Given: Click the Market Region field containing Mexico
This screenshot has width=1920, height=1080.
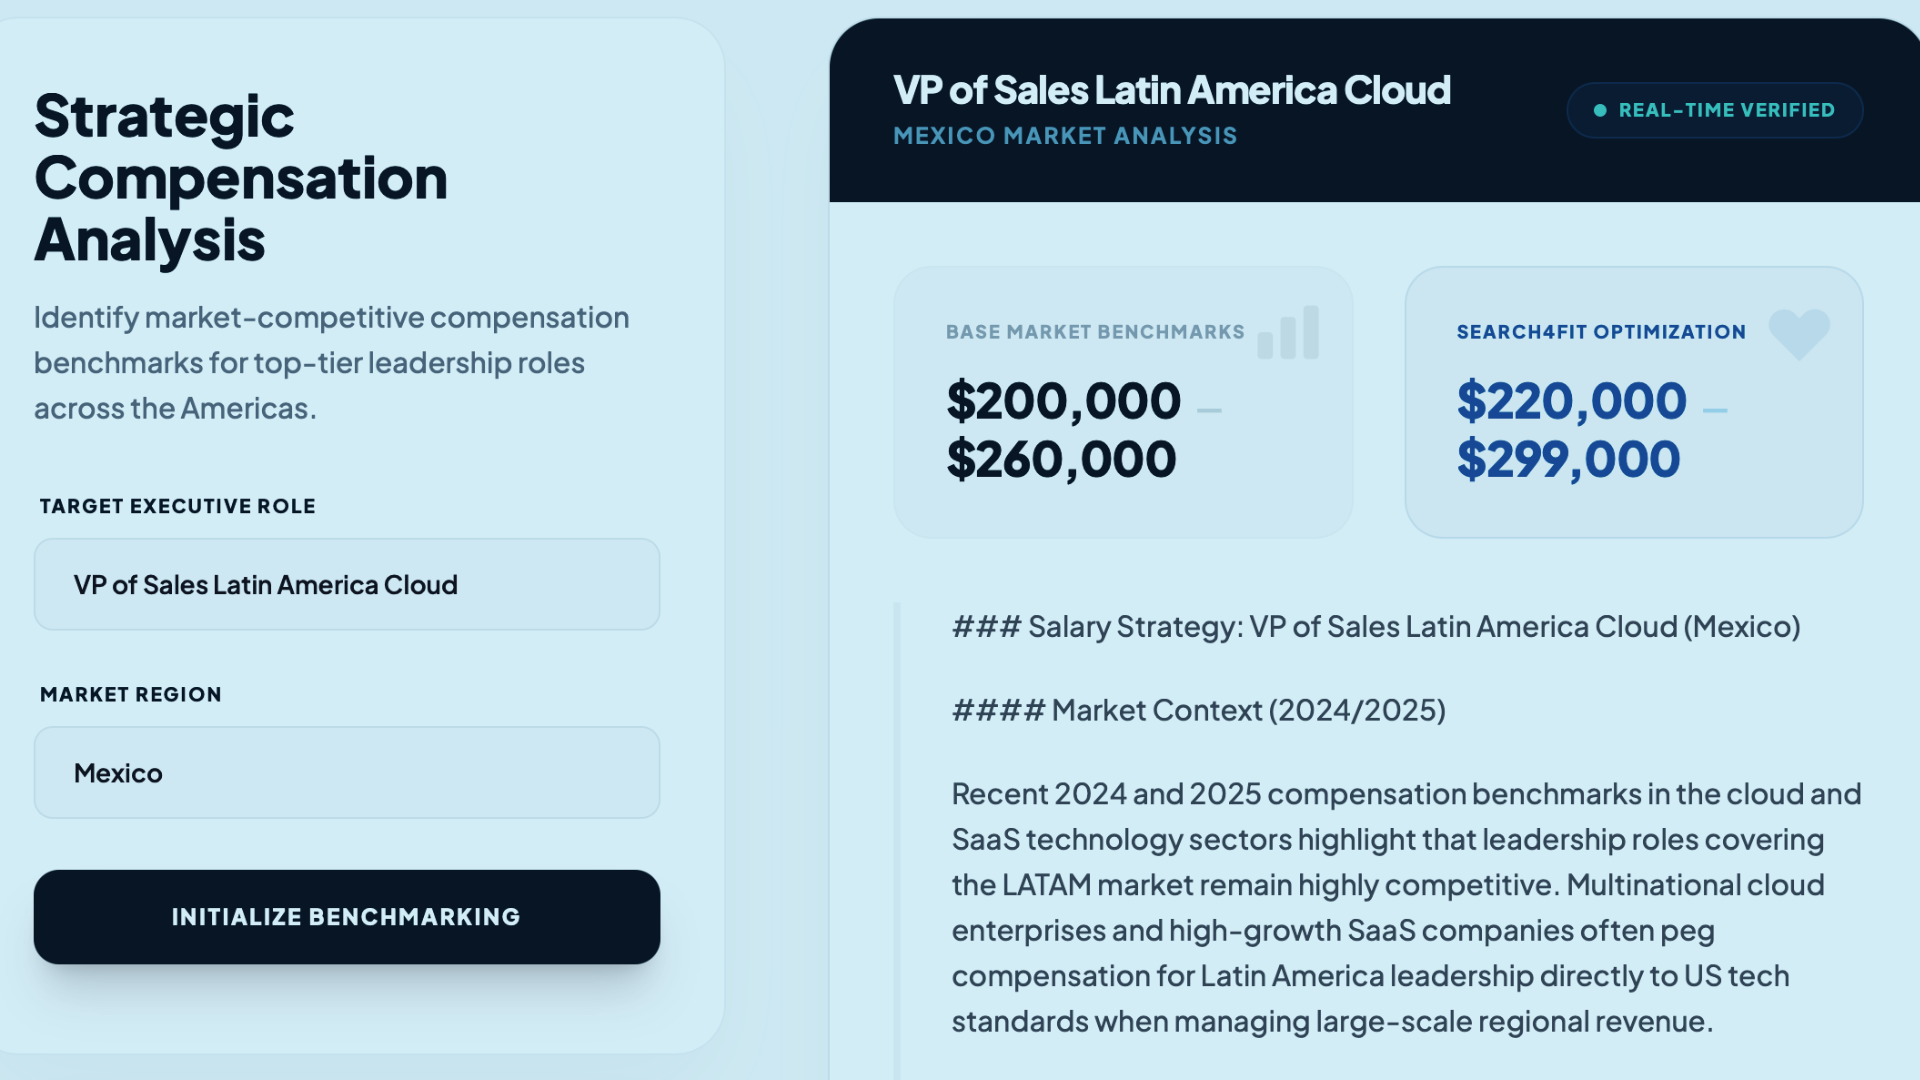Looking at the screenshot, I should [346, 773].
